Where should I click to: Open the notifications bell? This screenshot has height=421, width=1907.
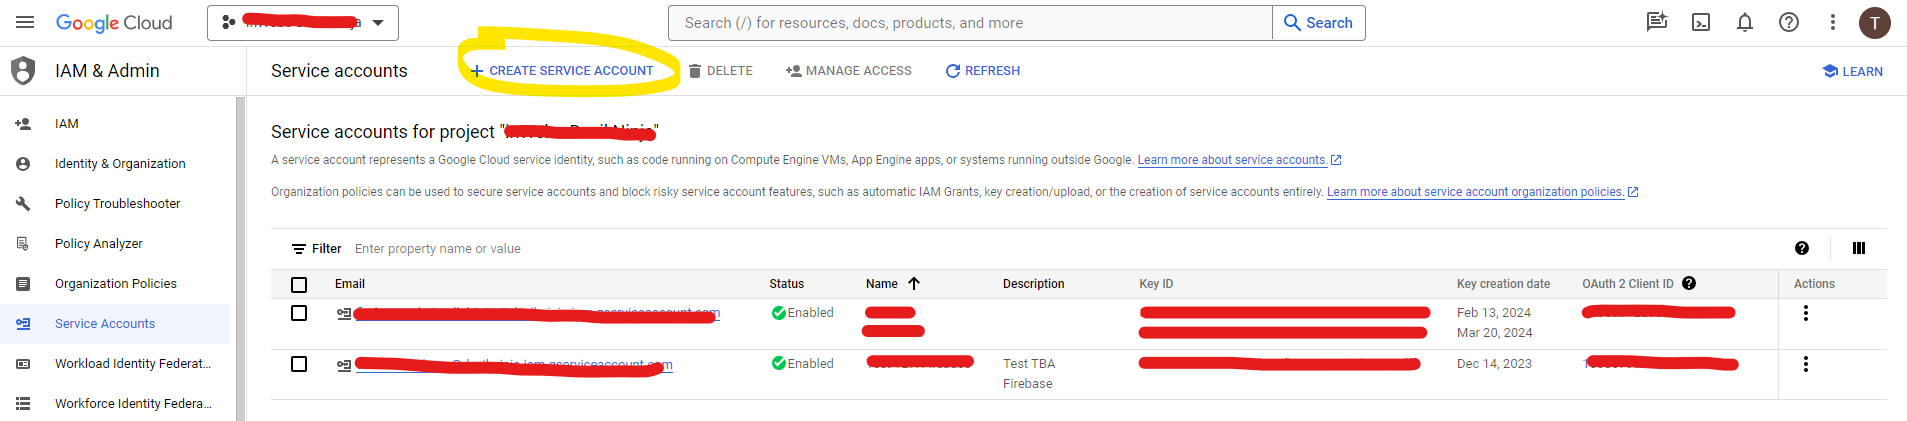[x=1745, y=22]
